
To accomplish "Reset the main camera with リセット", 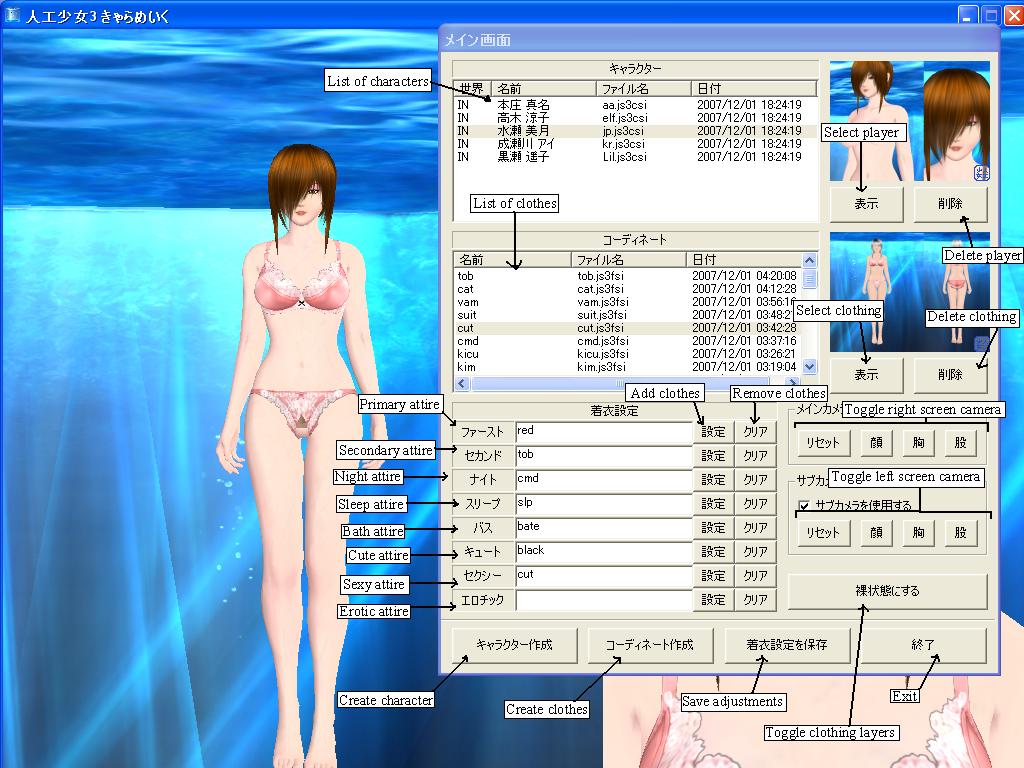I will [x=823, y=443].
